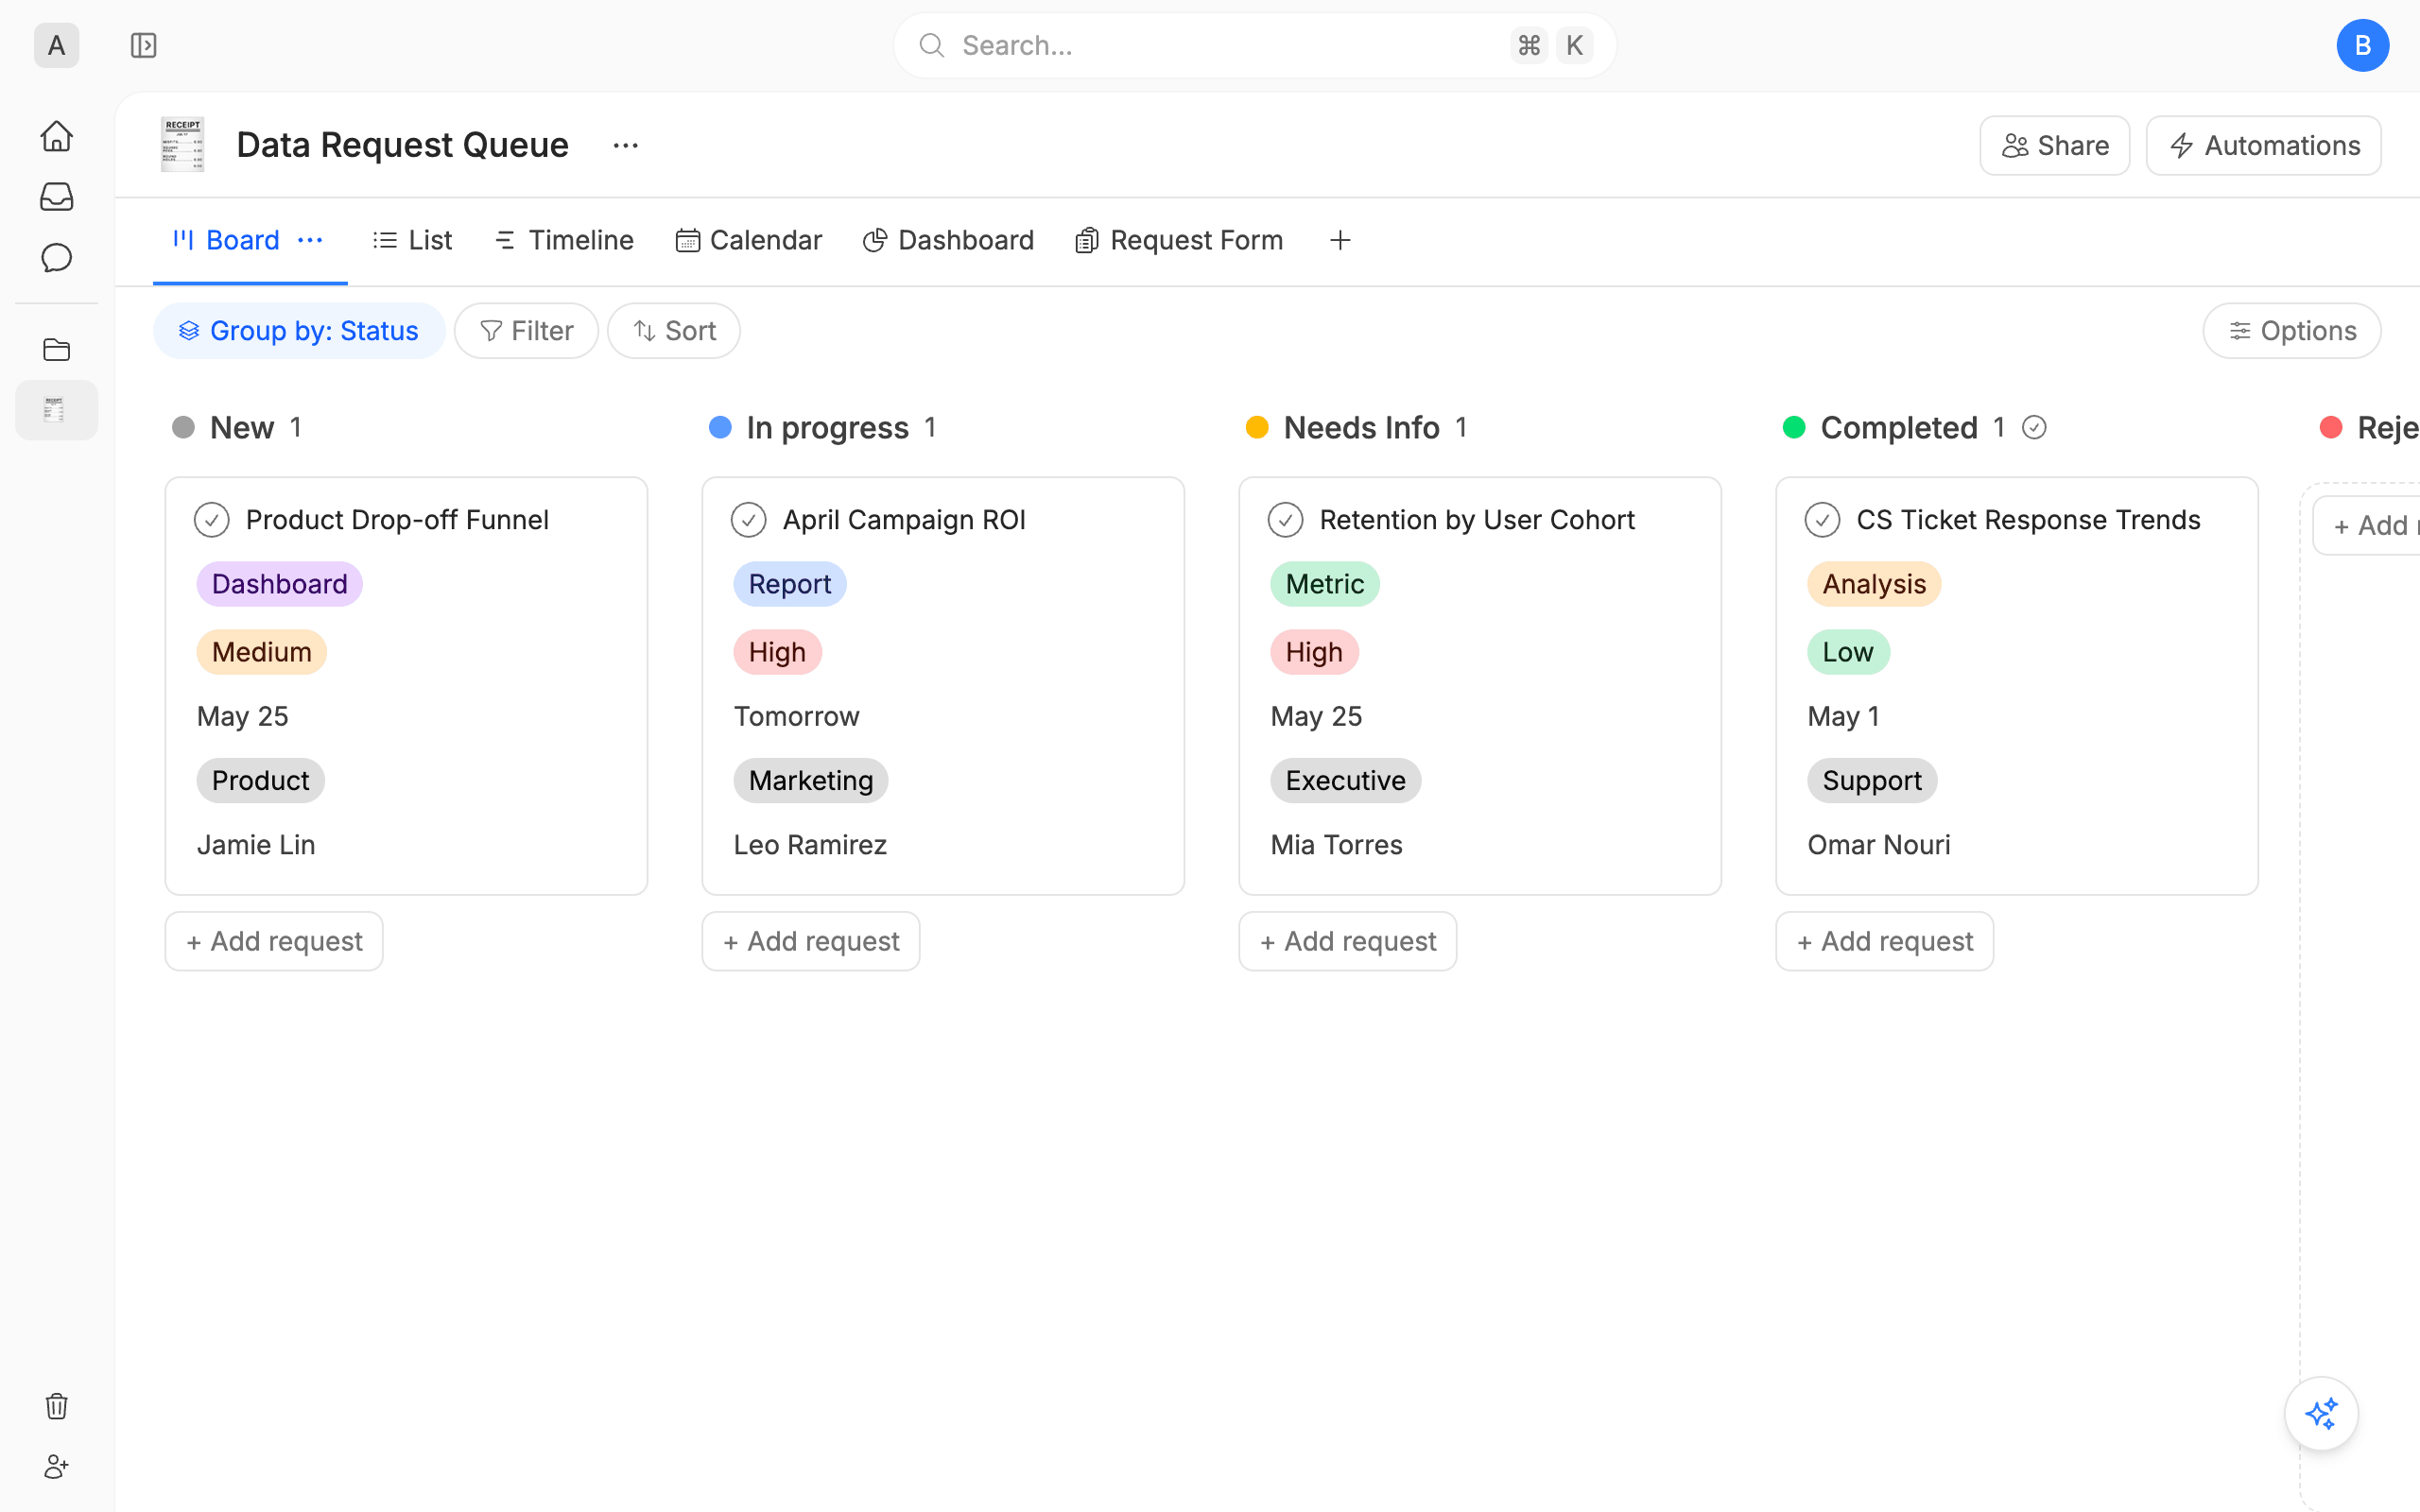The height and width of the screenshot is (1512, 2420).
Task: Switch to the Board tab
Action: pyautogui.click(x=227, y=240)
